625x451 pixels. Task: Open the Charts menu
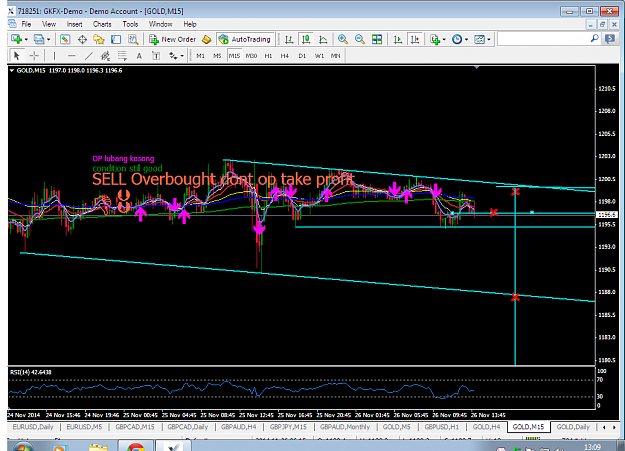(x=102, y=24)
